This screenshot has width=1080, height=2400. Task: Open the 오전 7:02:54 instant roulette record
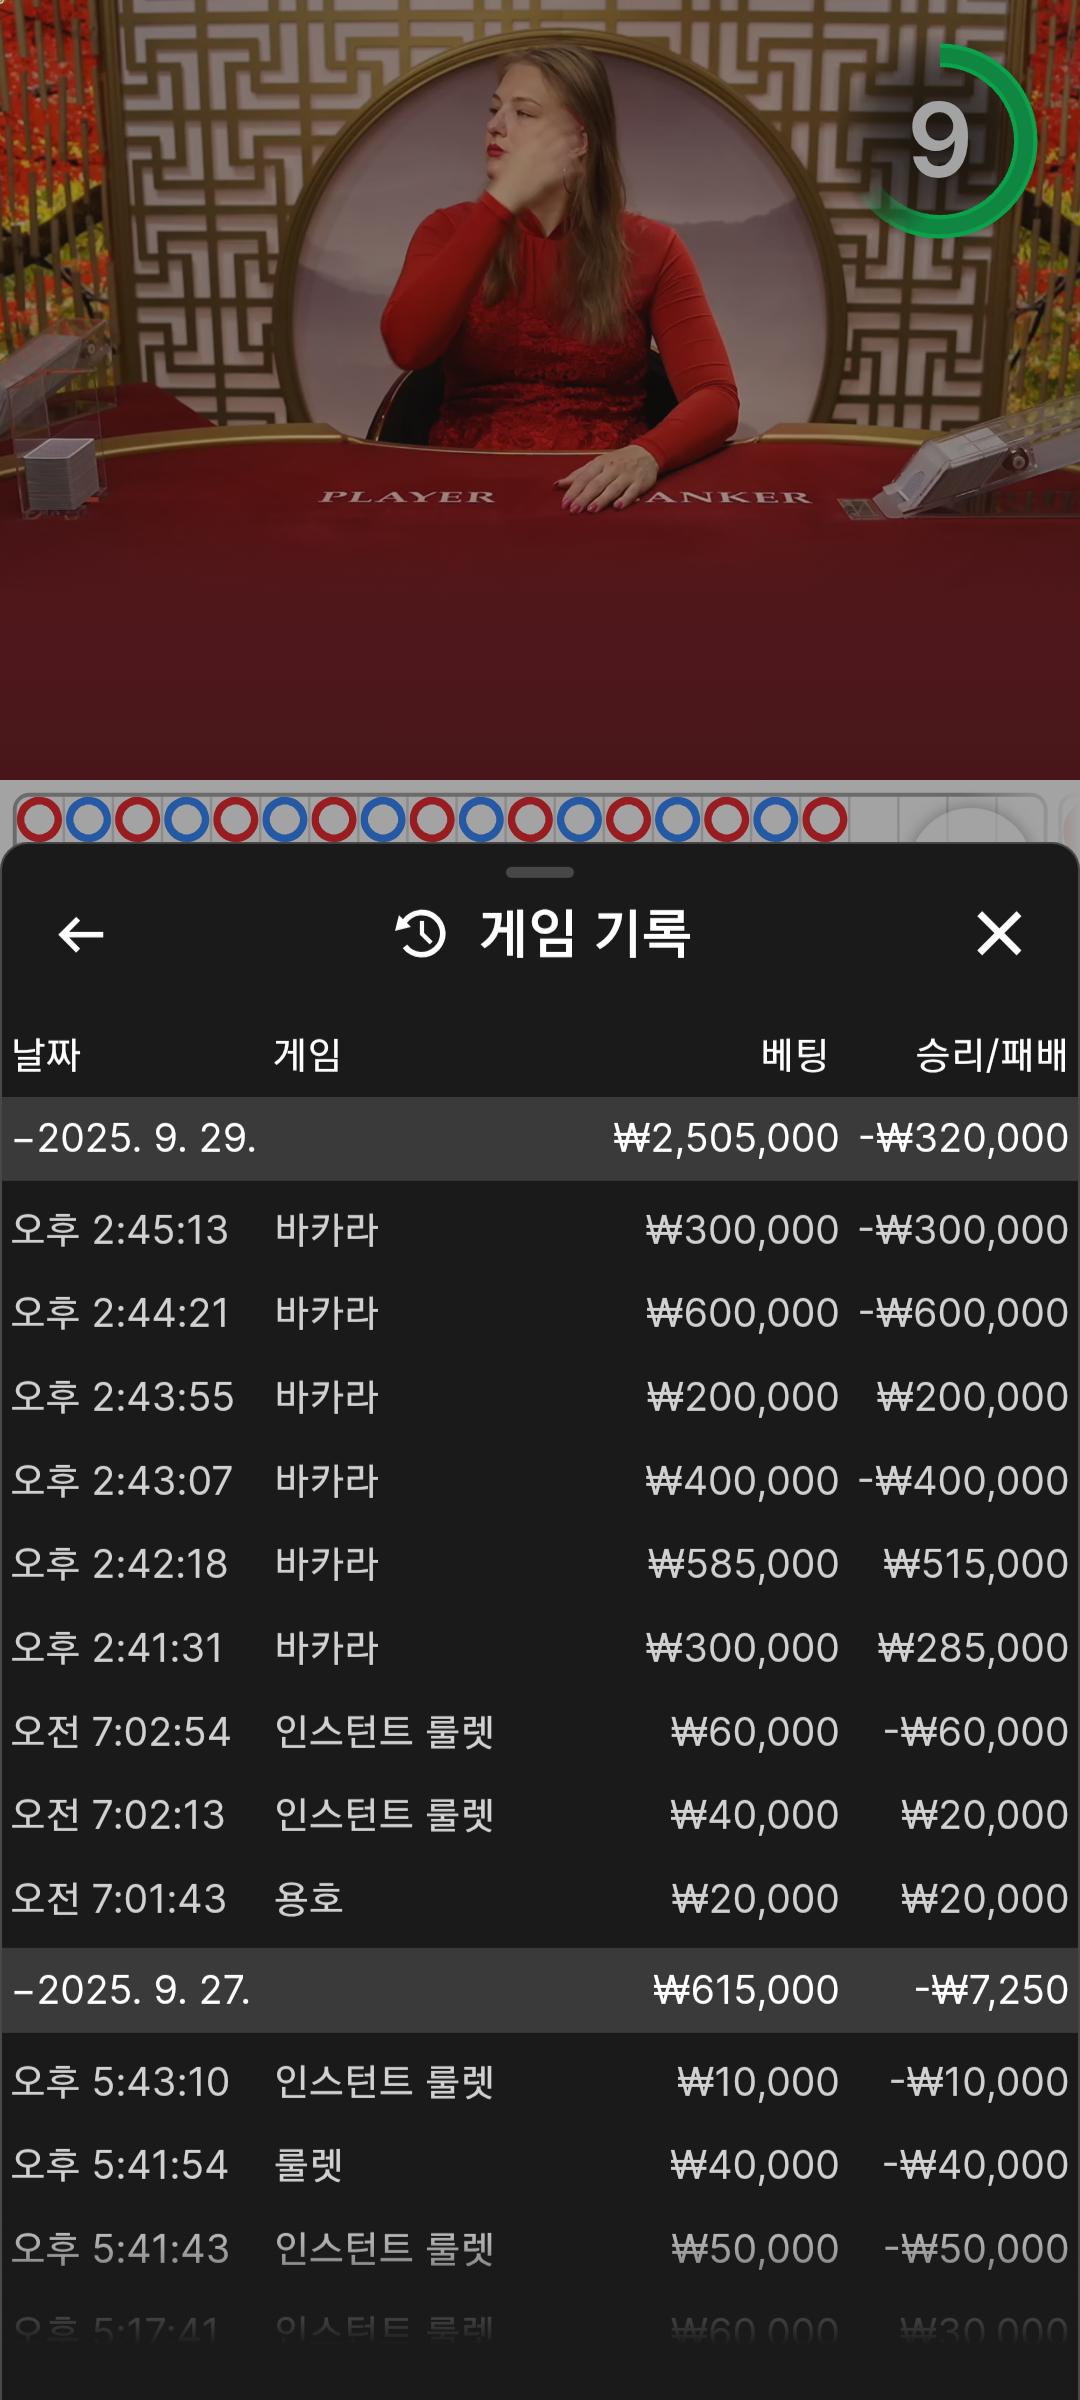tap(540, 1732)
